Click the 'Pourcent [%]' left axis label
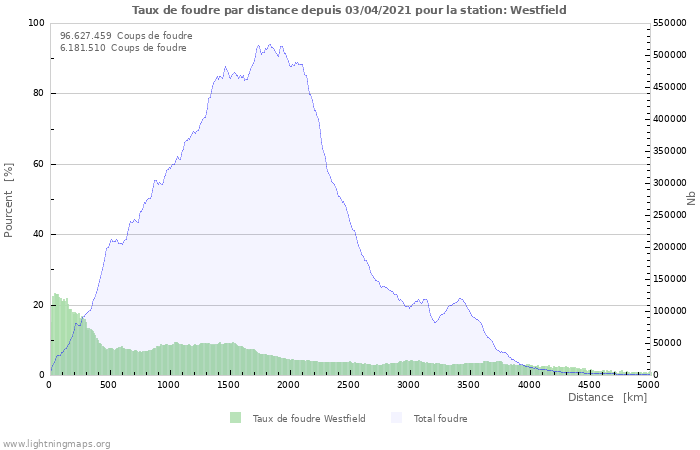Image resolution: width=700 pixels, height=450 pixels. 9,200
